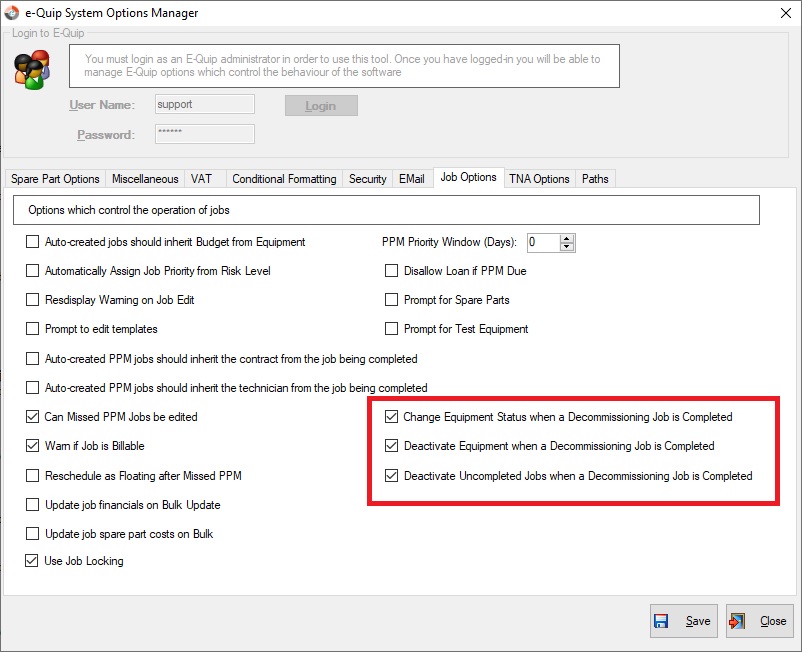Decrease PPM Priority Window days with down arrow
This screenshot has width=802, height=652.
point(566,247)
